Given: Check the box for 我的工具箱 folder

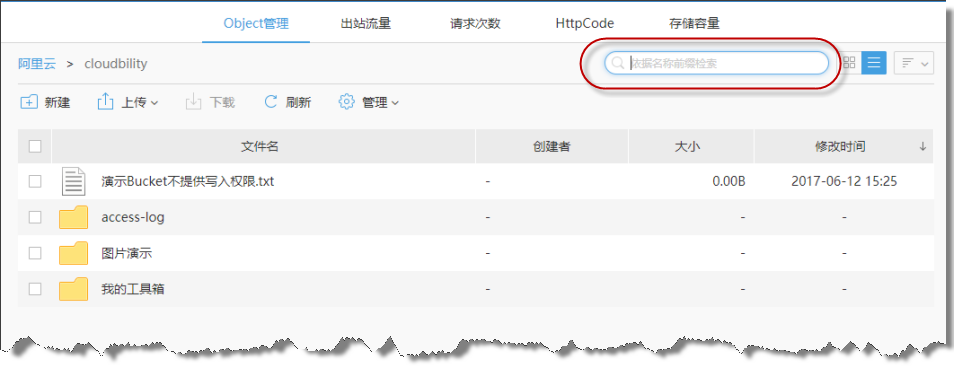Looking at the screenshot, I should pyautogui.click(x=35, y=289).
